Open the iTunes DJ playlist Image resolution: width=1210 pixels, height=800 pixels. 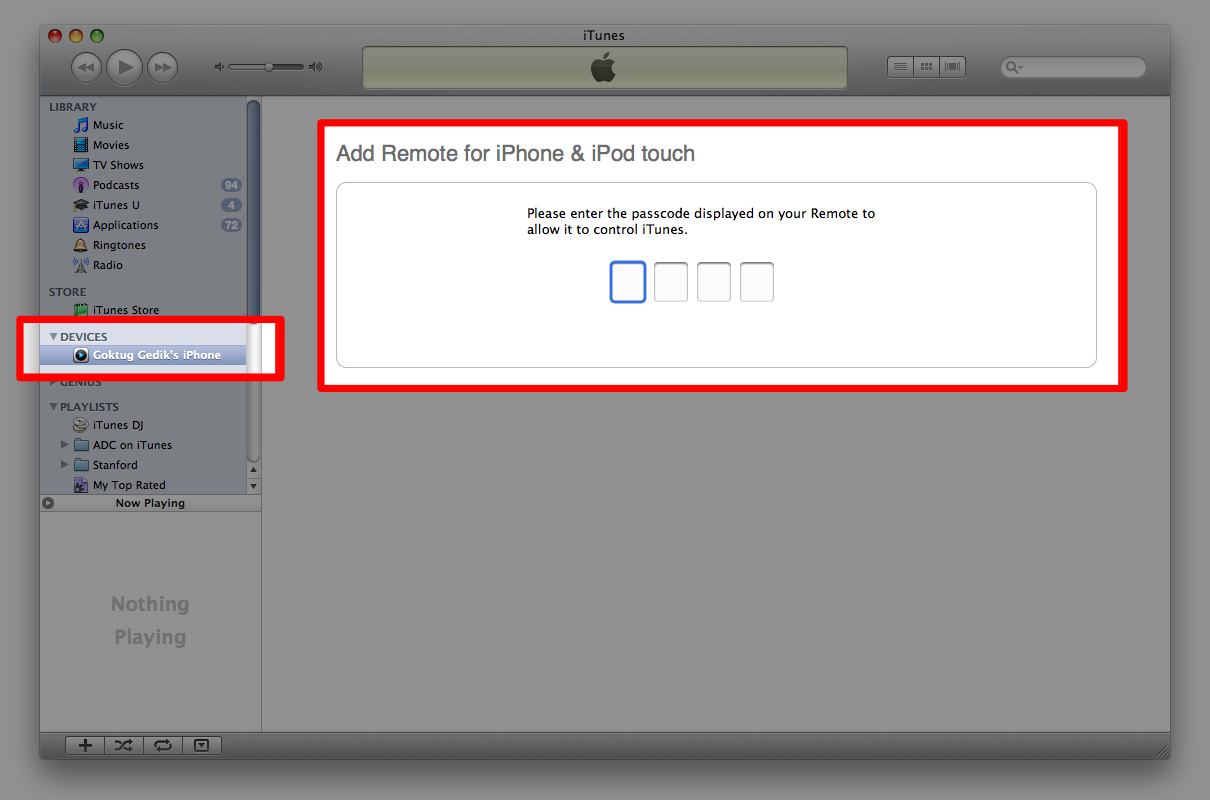[x=117, y=425]
